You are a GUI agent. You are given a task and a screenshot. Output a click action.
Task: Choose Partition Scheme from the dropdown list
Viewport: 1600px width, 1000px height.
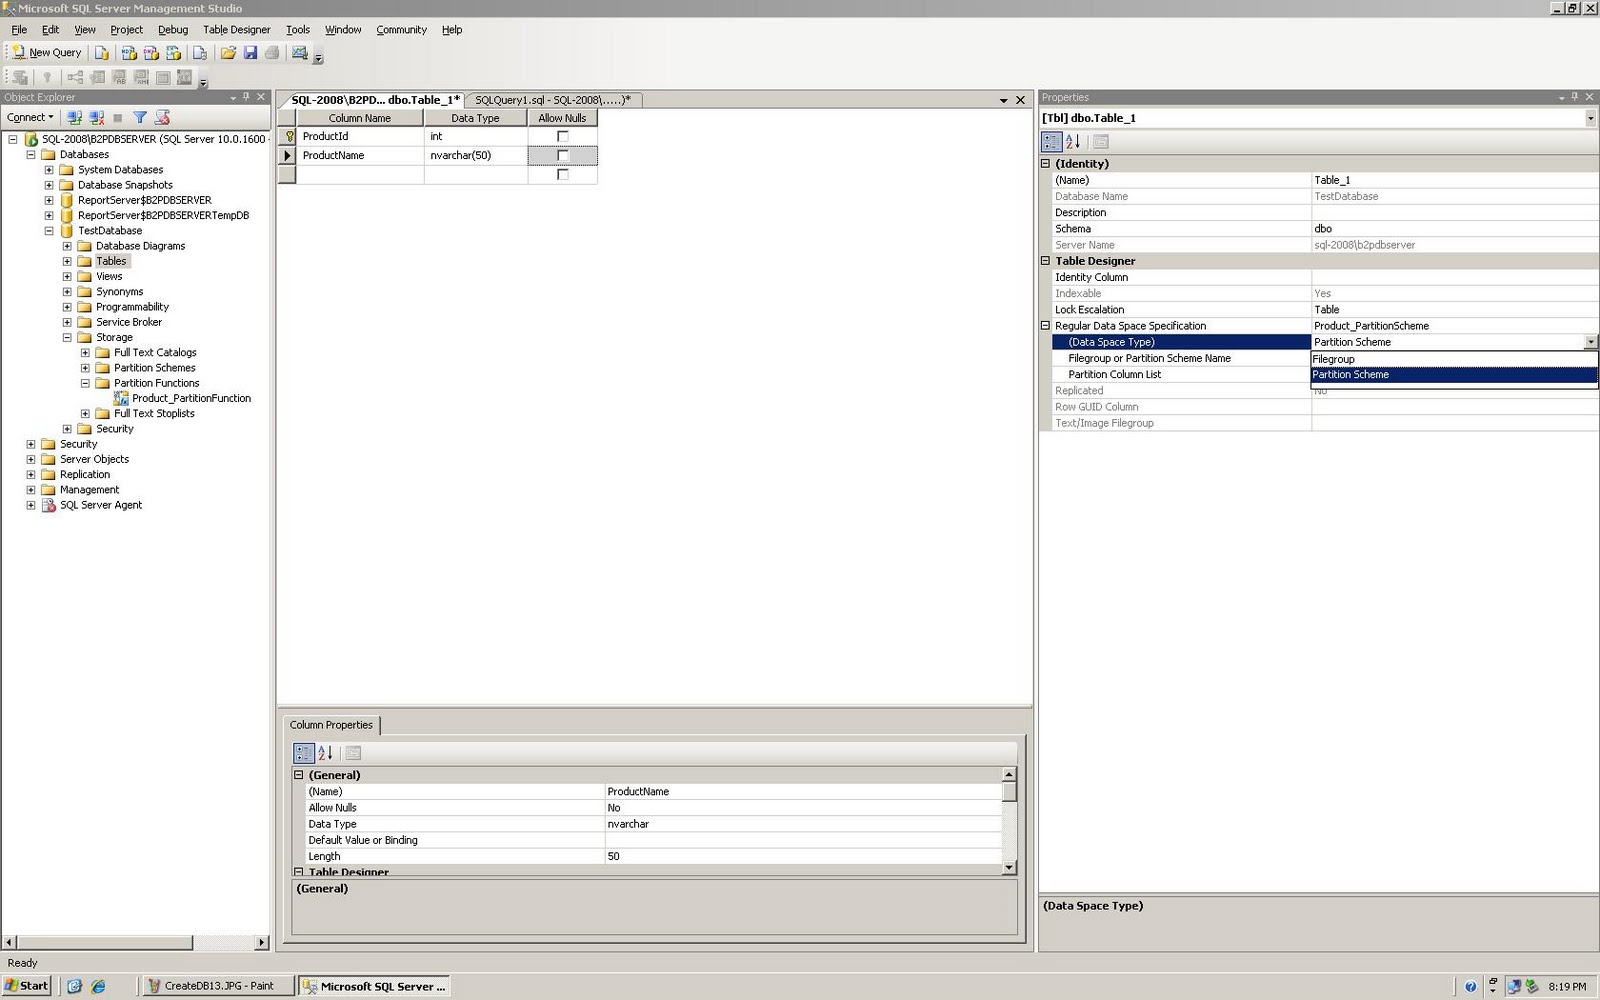[1454, 375]
